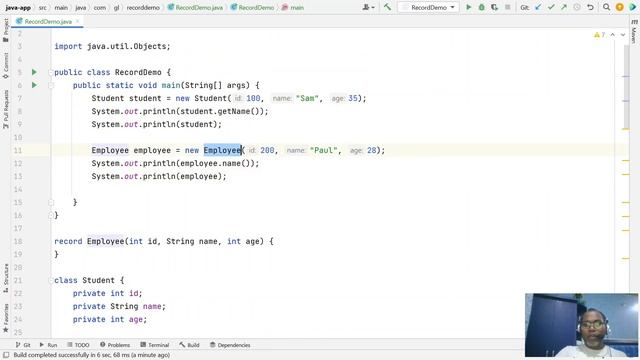The height and width of the screenshot is (360, 640).
Task: Open the TODO tab in bottom bar
Action: (78, 345)
